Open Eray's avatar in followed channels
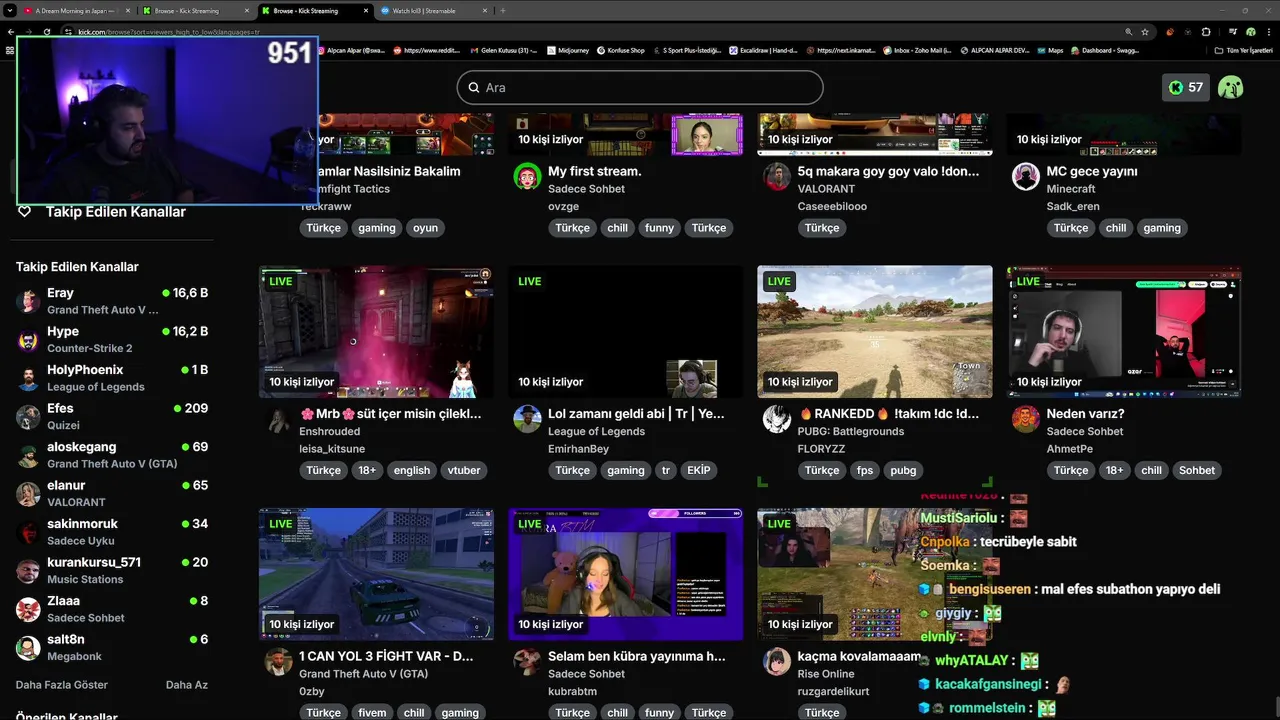 point(29,301)
